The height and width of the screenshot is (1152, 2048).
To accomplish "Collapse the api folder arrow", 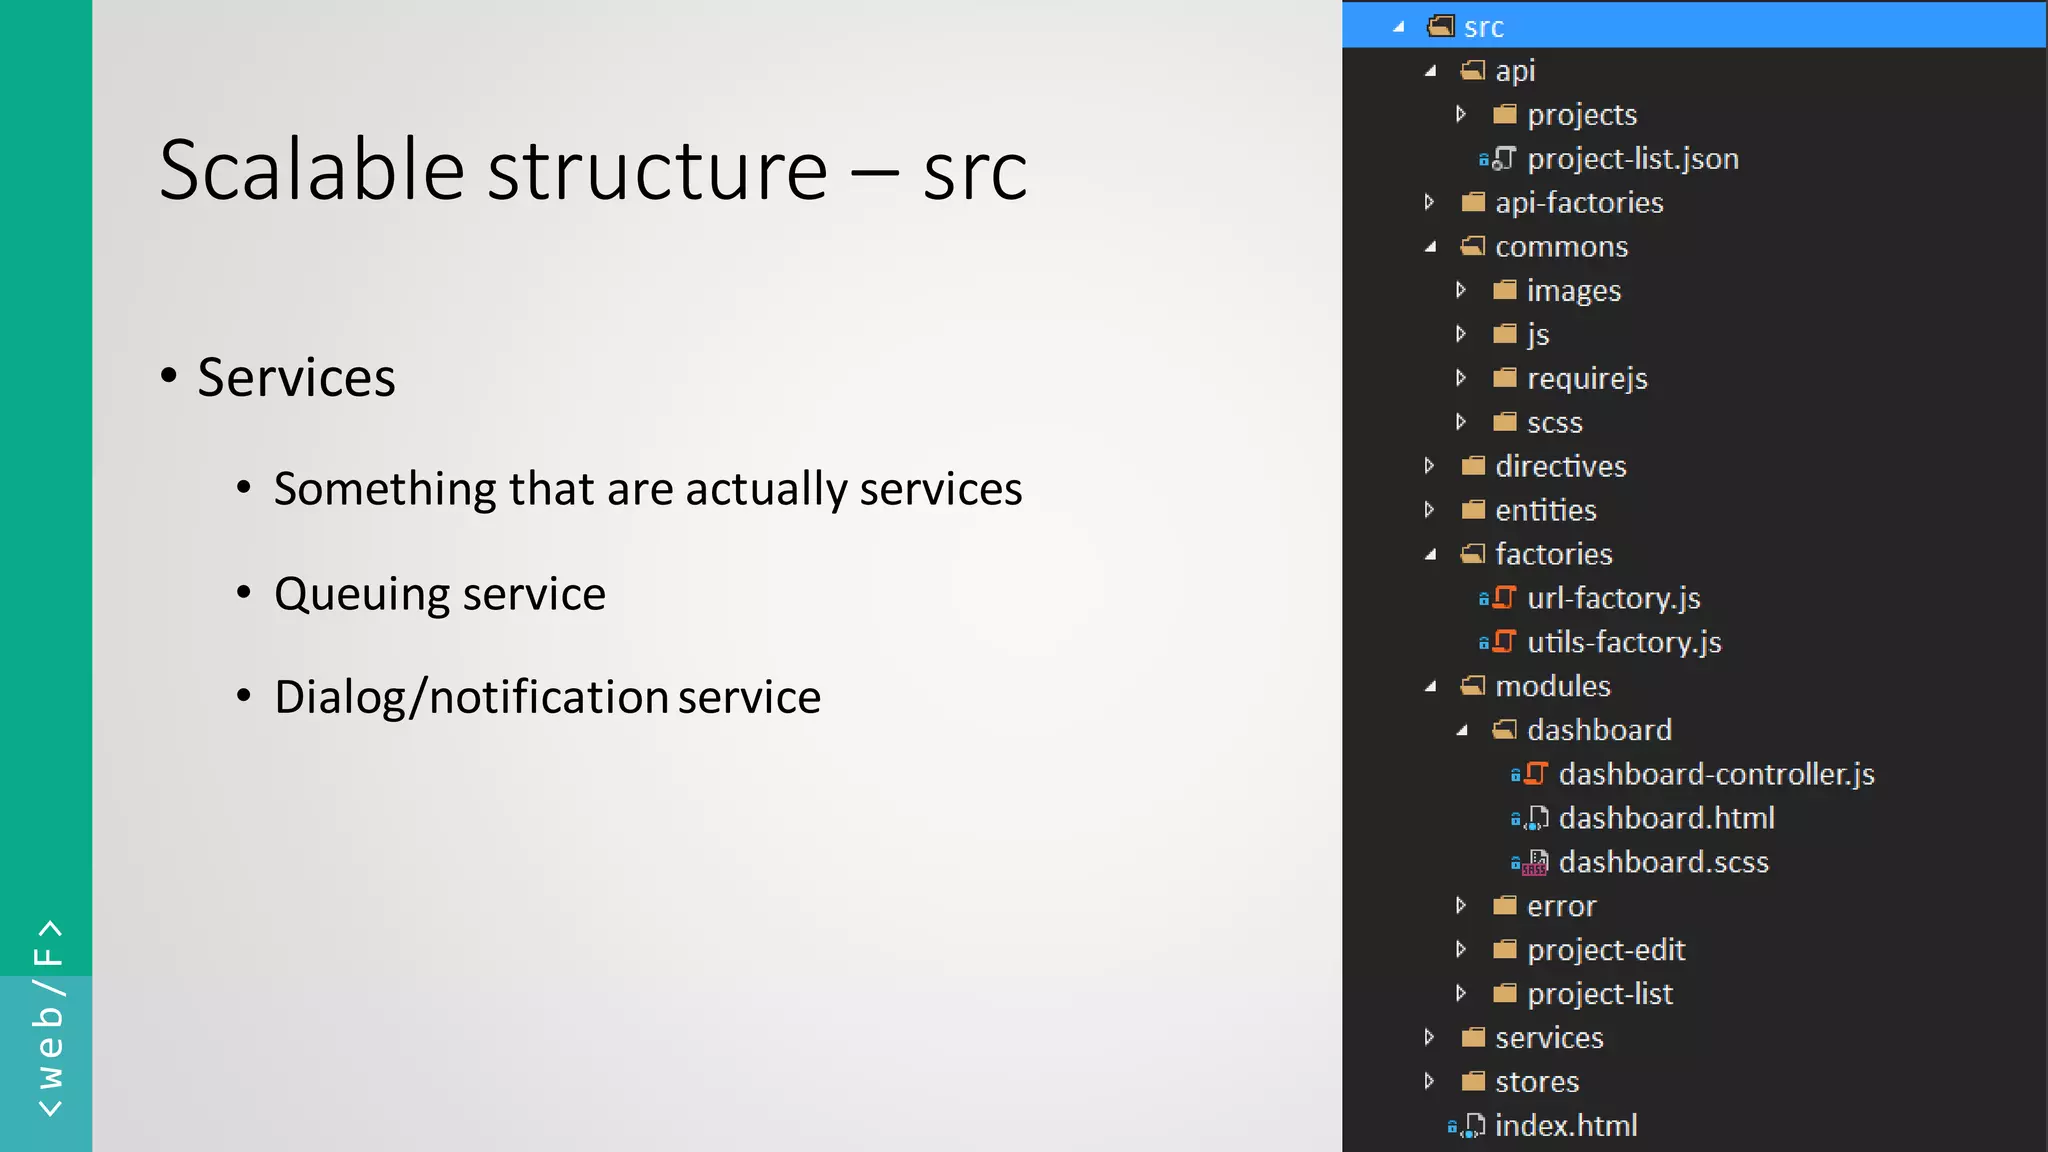I will click(1431, 72).
